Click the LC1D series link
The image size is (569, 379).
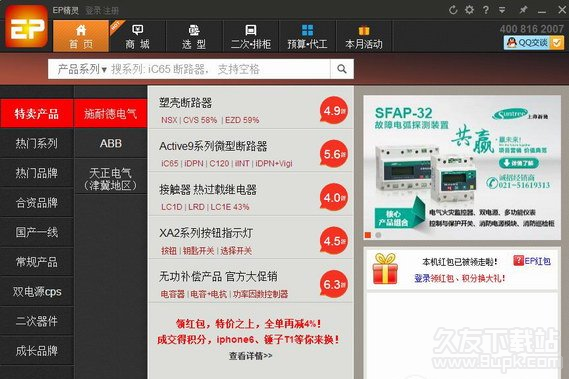pyautogui.click(x=172, y=207)
